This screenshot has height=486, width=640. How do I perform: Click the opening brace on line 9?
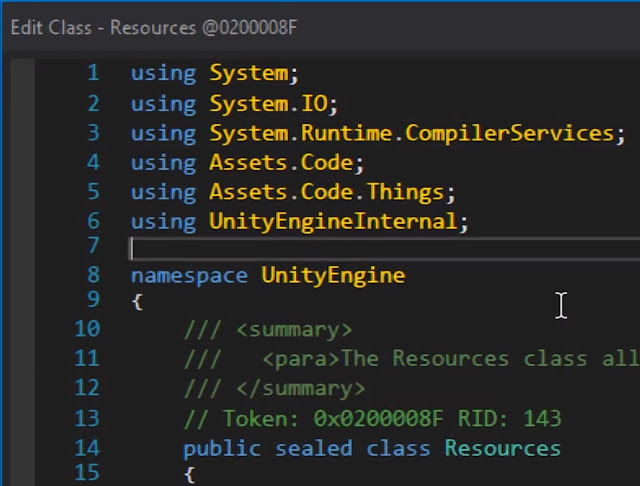click(x=137, y=301)
